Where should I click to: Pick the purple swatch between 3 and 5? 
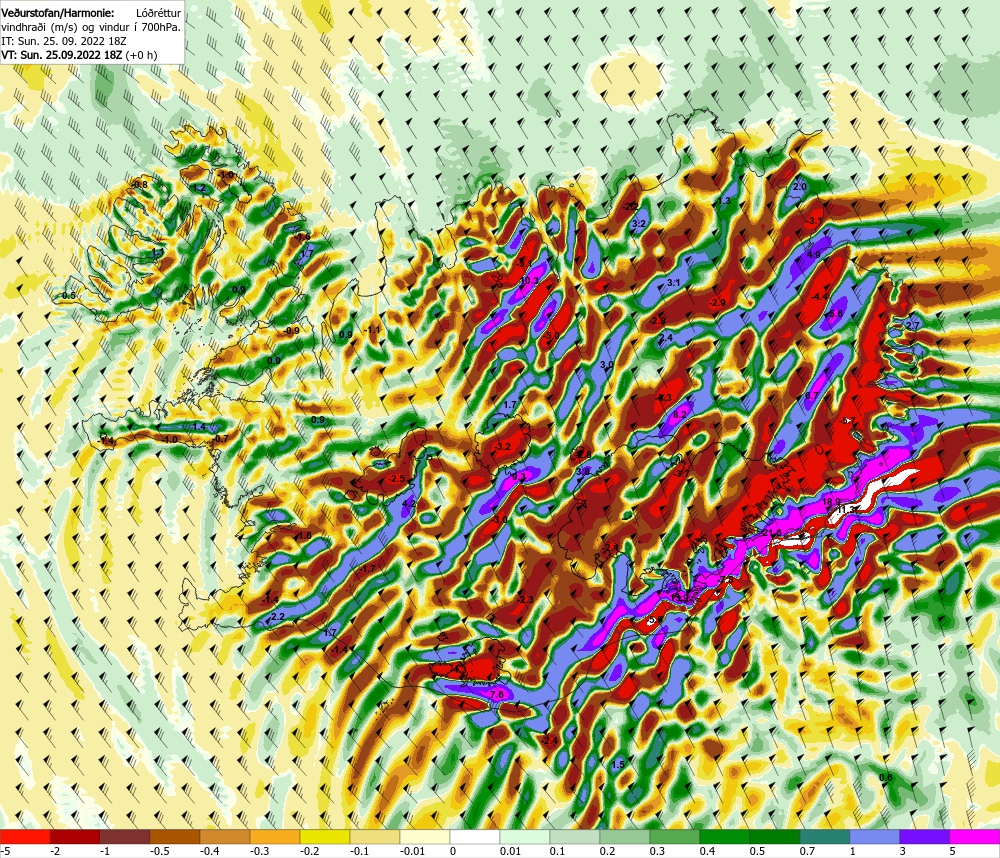pos(925,837)
